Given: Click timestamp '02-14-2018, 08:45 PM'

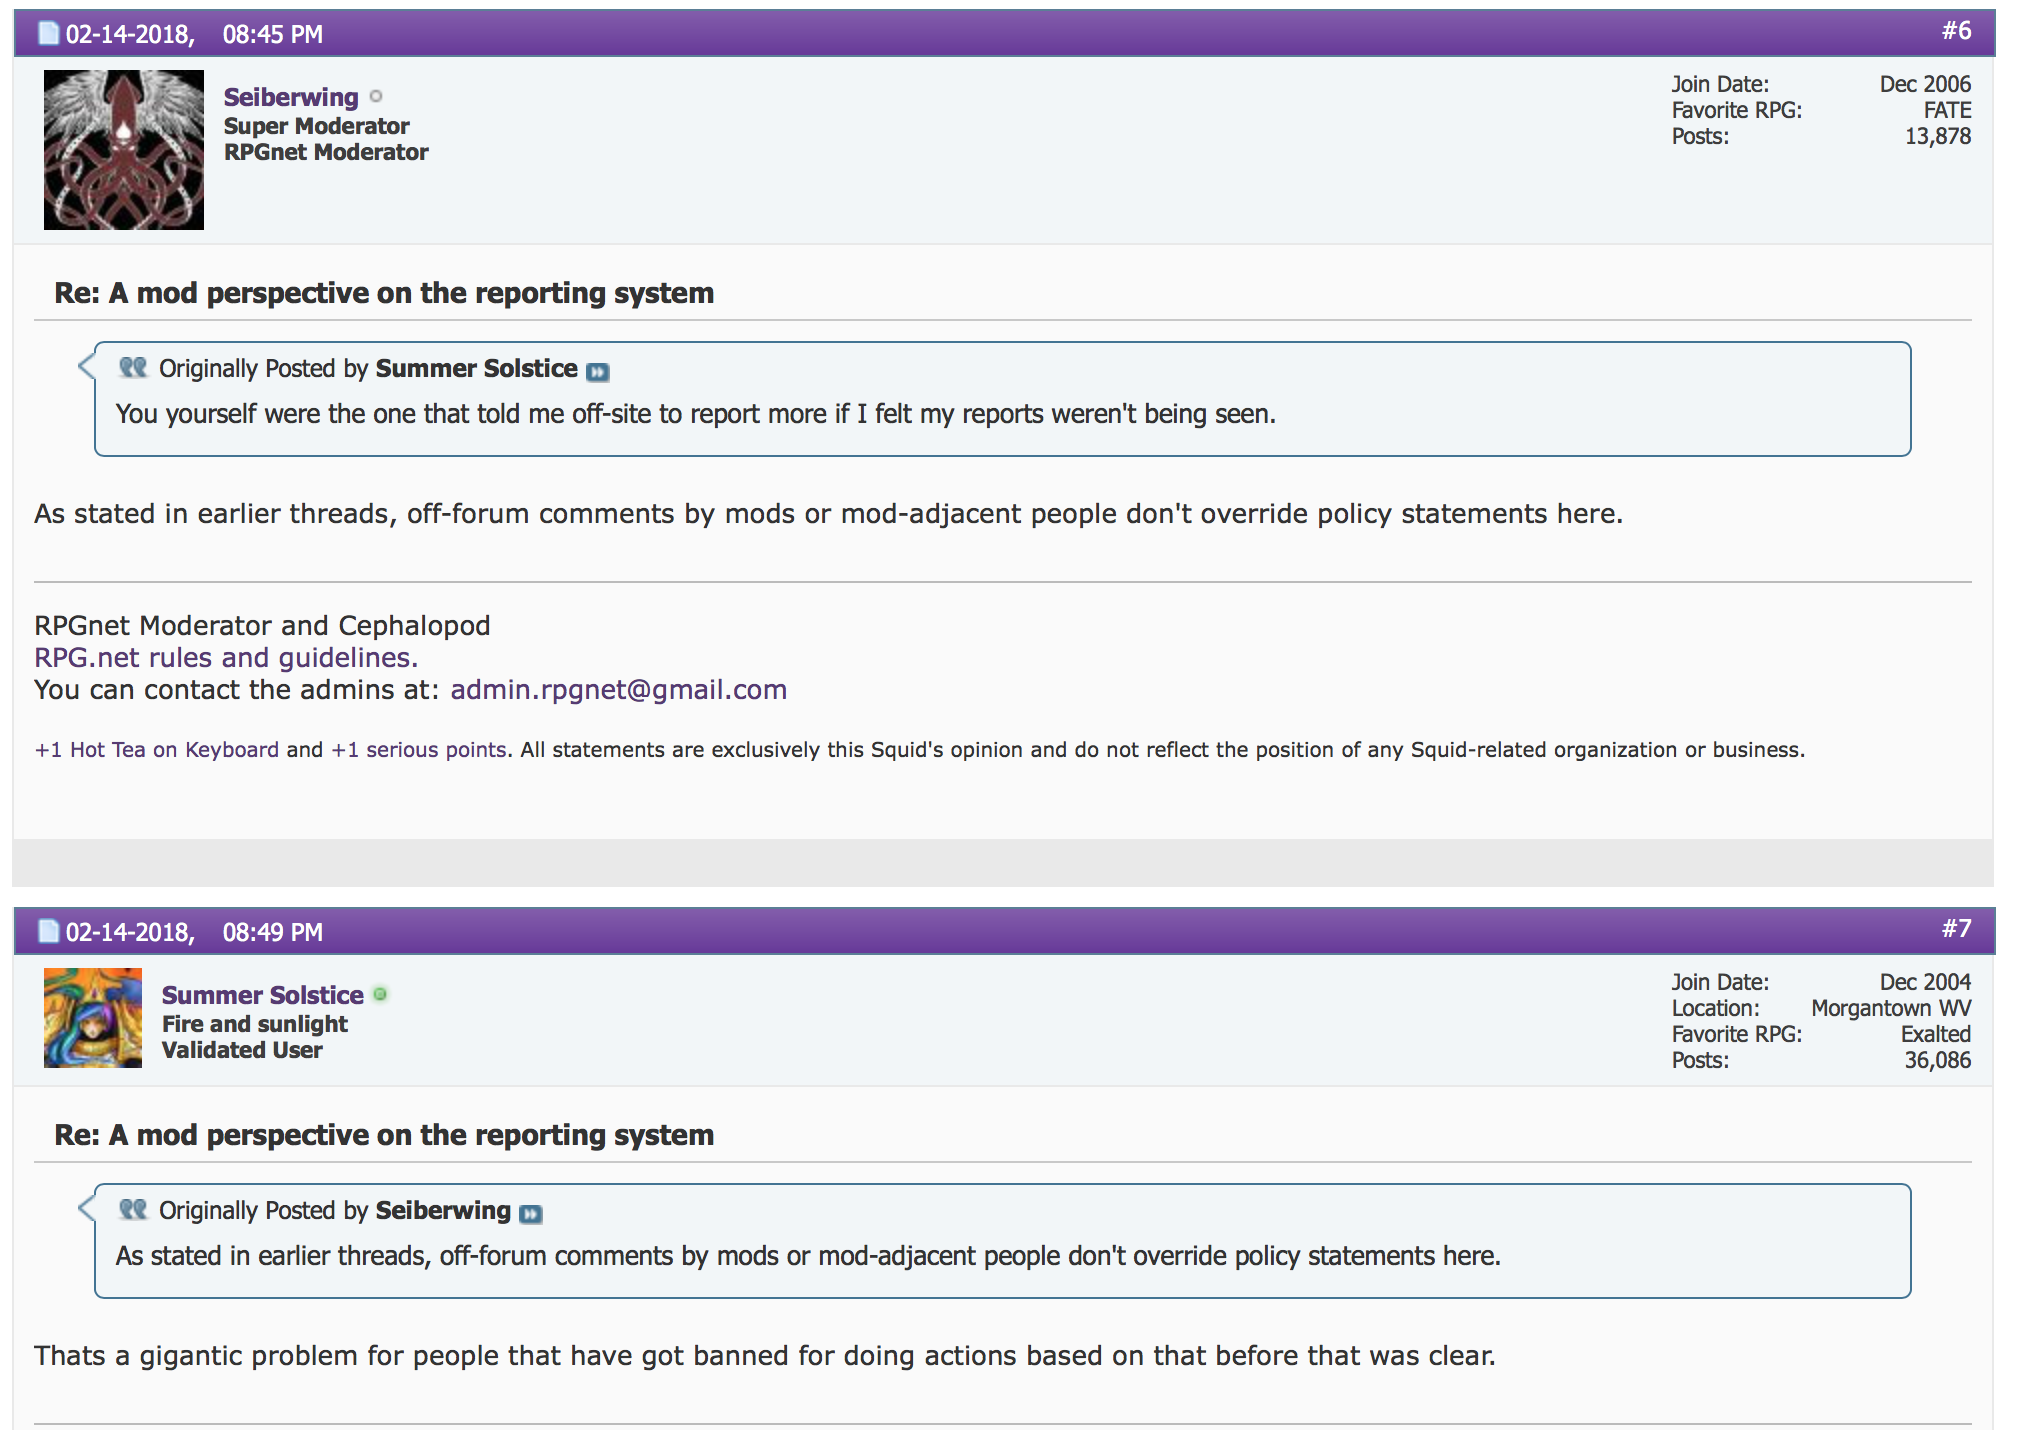Looking at the screenshot, I should click(194, 34).
